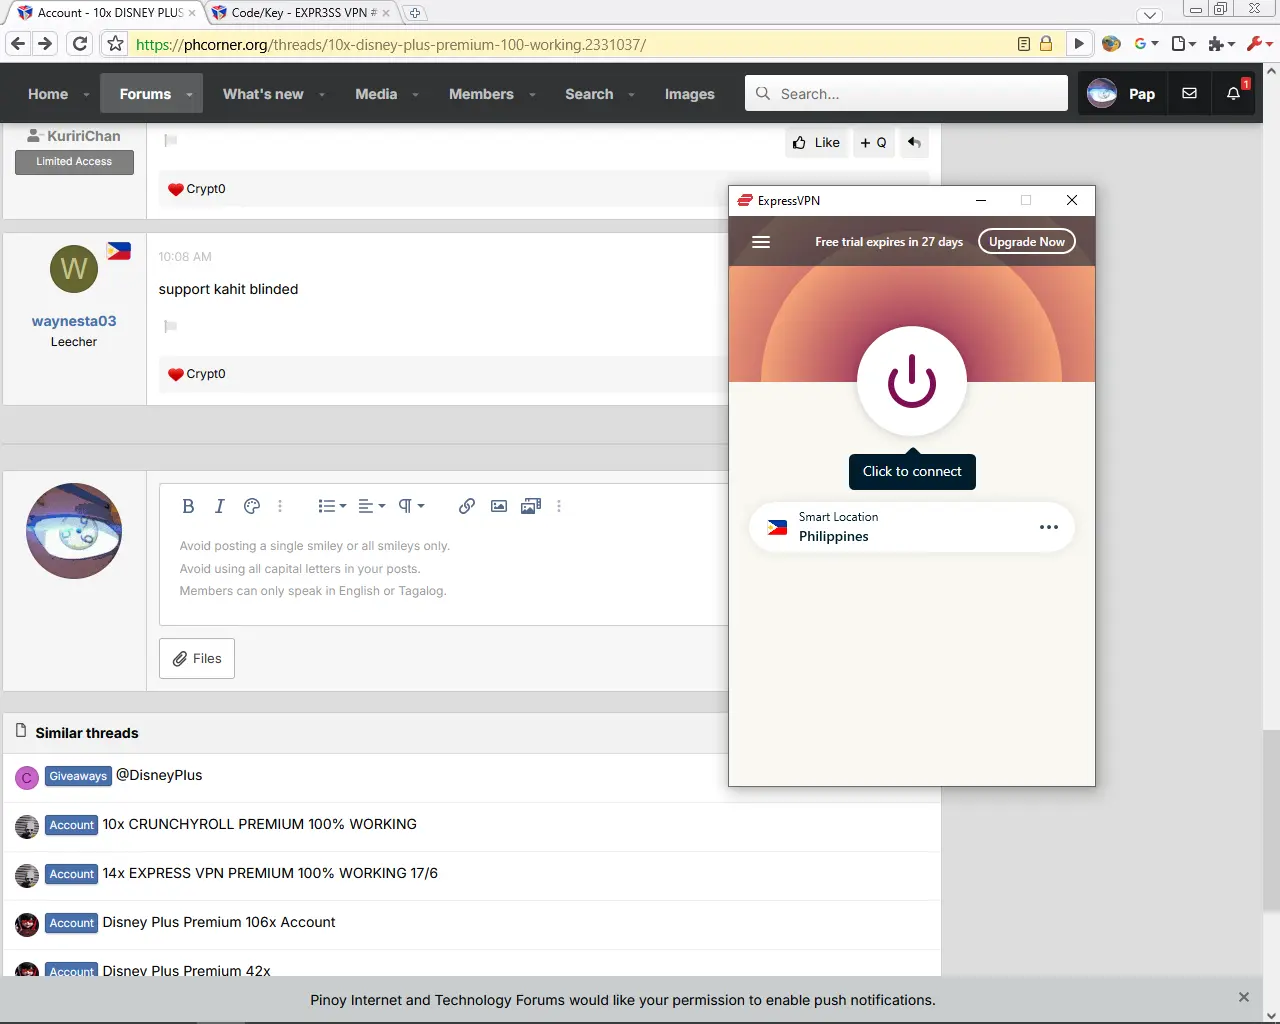Close the Account 10x DISNEY PLUS tab
The width and height of the screenshot is (1280, 1024).
click(x=192, y=13)
